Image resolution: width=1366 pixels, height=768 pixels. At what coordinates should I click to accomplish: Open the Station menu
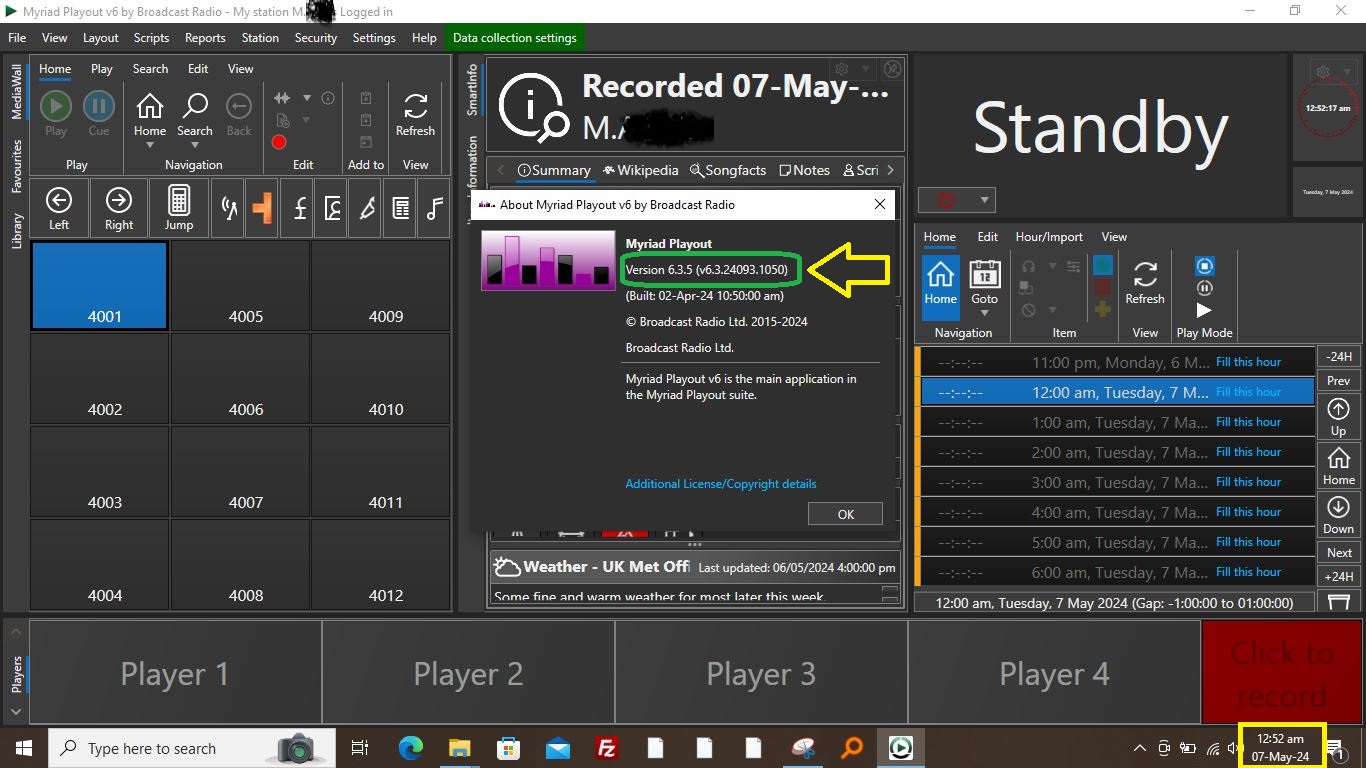point(260,38)
